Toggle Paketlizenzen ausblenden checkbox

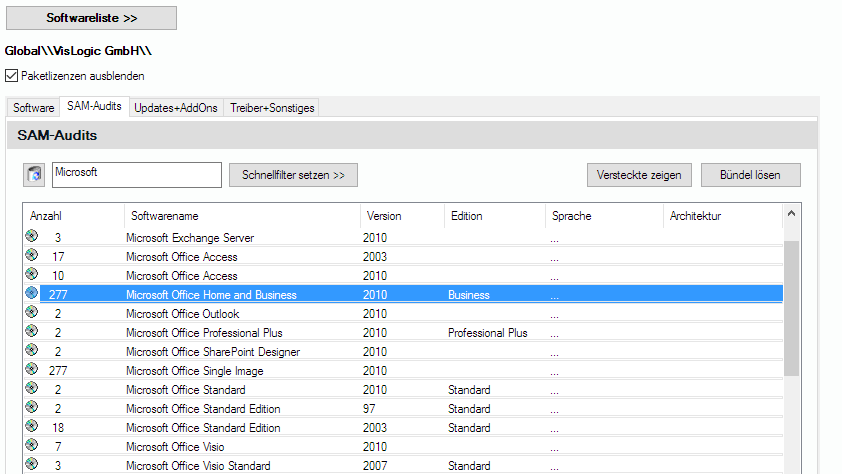coord(11,76)
